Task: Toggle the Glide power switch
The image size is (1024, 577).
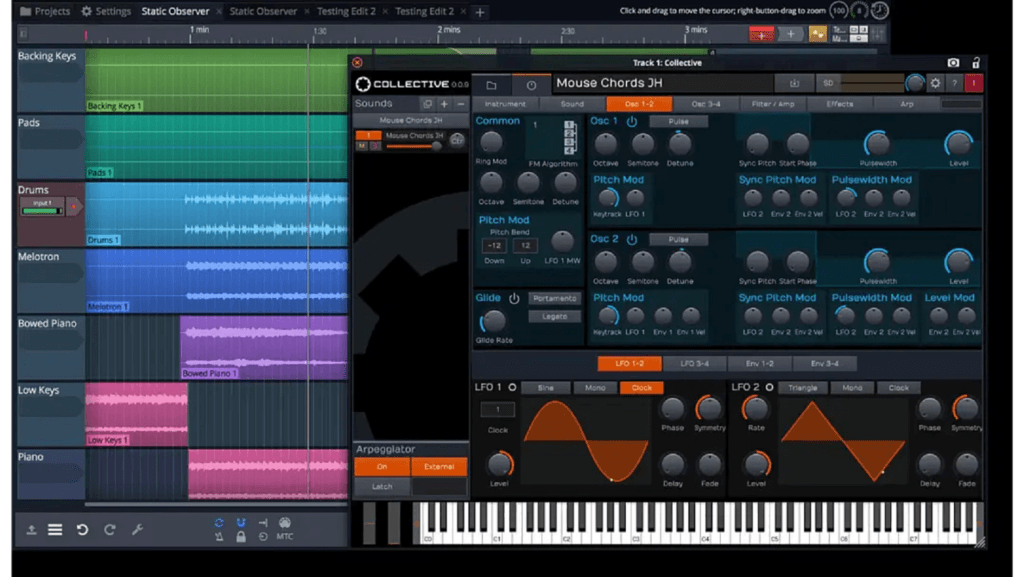Action: [513, 298]
